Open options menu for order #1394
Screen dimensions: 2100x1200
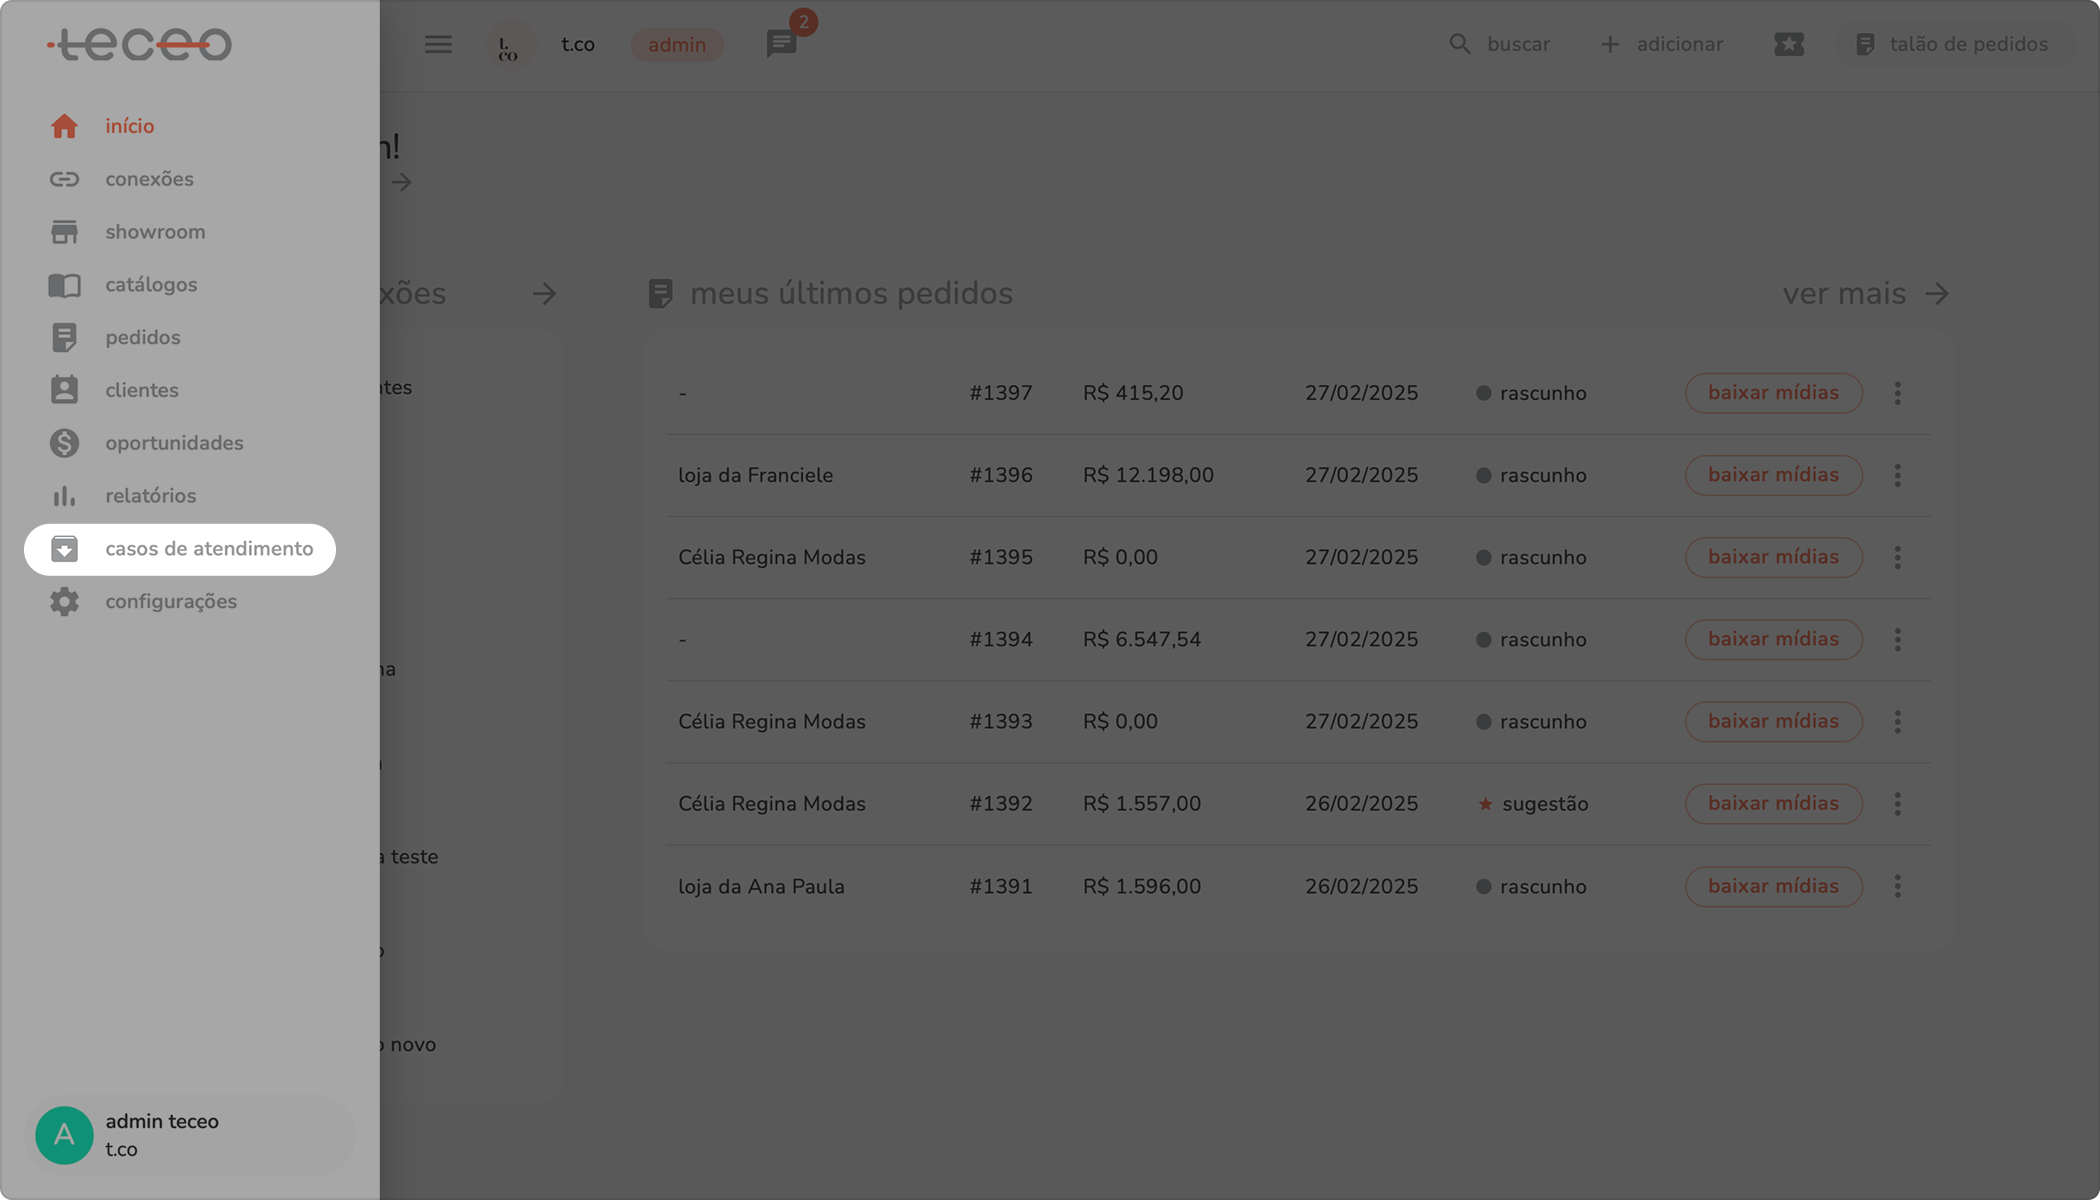click(x=1897, y=639)
